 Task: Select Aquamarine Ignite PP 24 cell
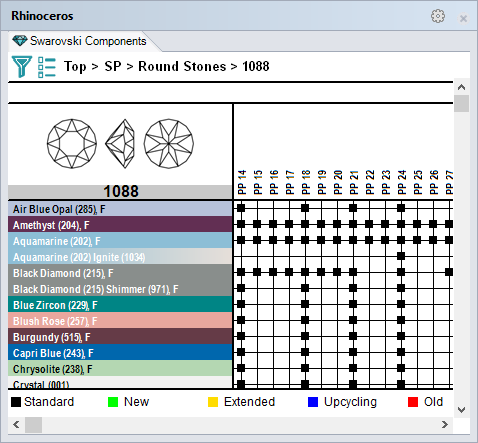(x=401, y=256)
